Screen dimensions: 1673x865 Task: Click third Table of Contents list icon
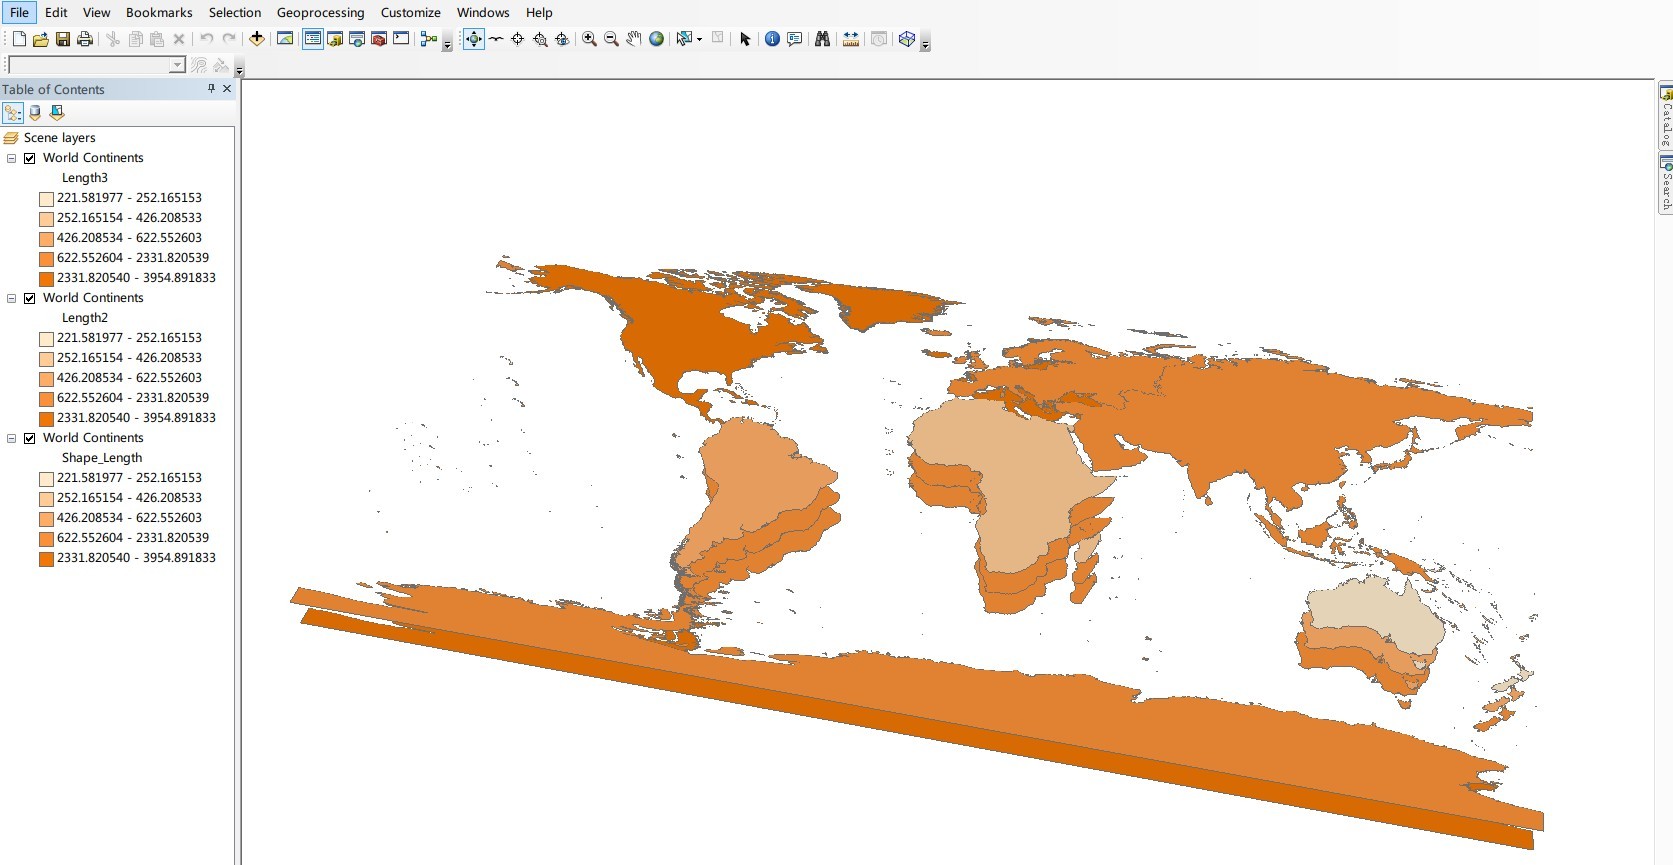pyautogui.click(x=57, y=113)
